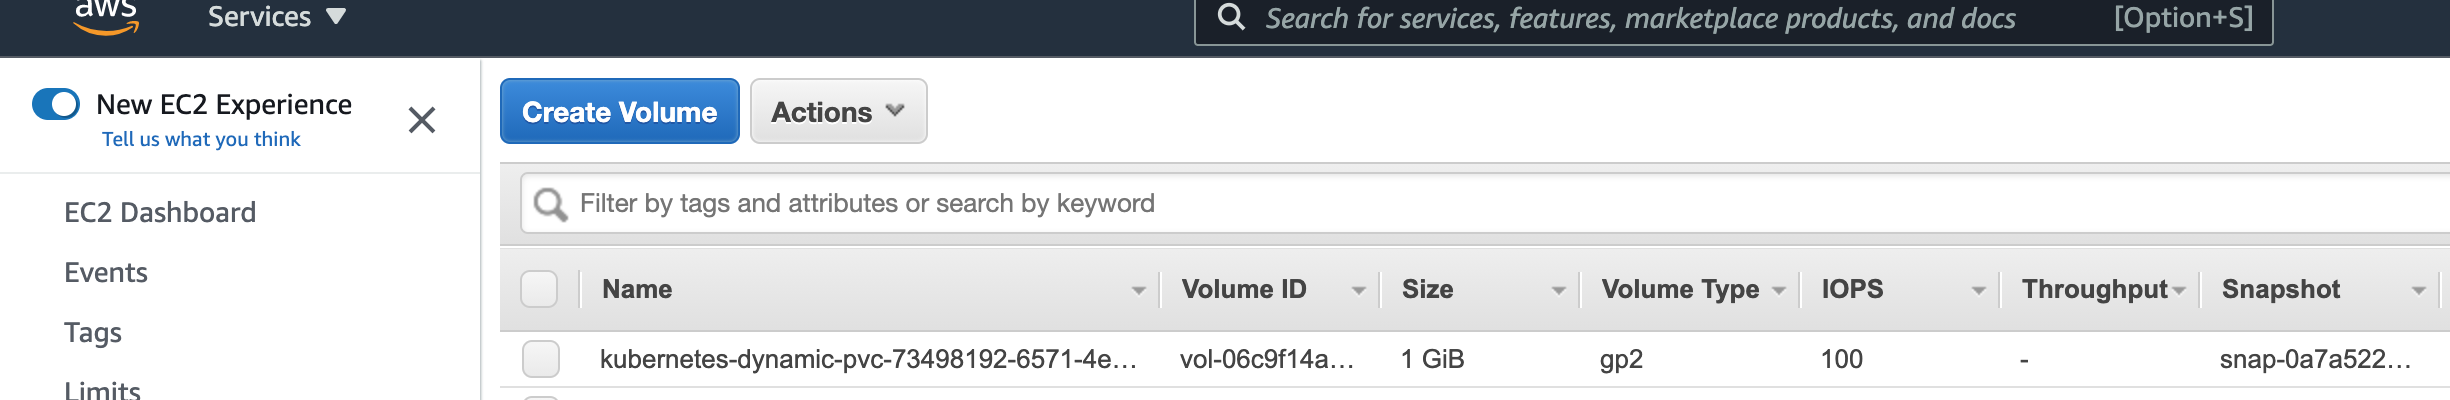The image size is (2450, 400).
Task: Toggle the New EC2 Experience switch
Action: 56,104
